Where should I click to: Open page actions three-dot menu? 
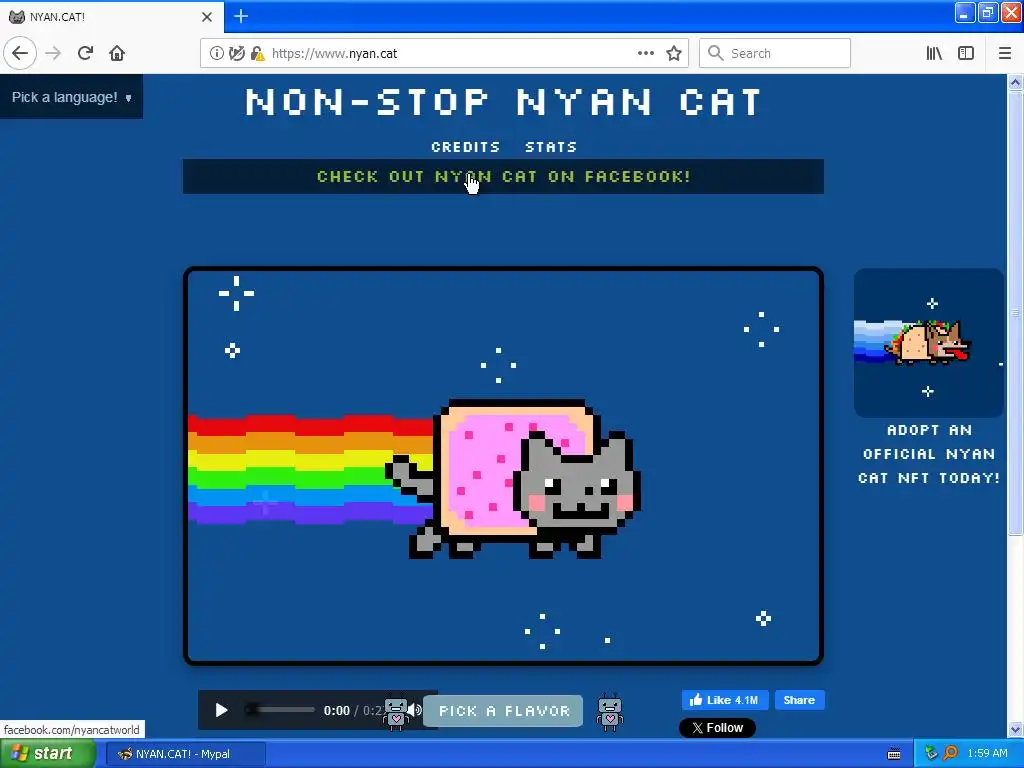[x=646, y=53]
